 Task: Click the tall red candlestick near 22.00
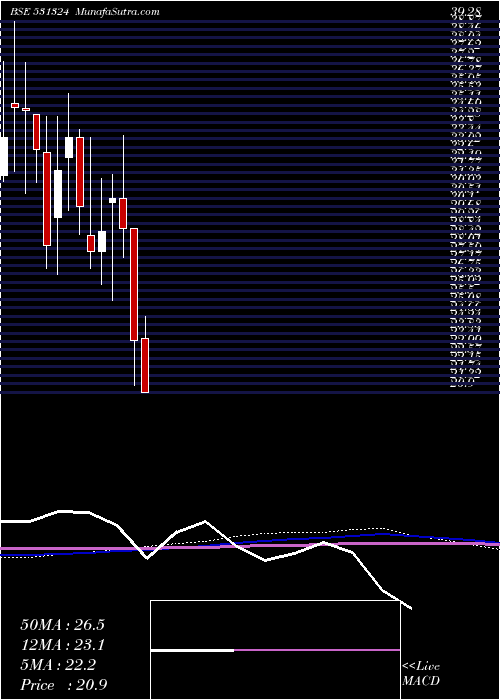click(x=134, y=284)
